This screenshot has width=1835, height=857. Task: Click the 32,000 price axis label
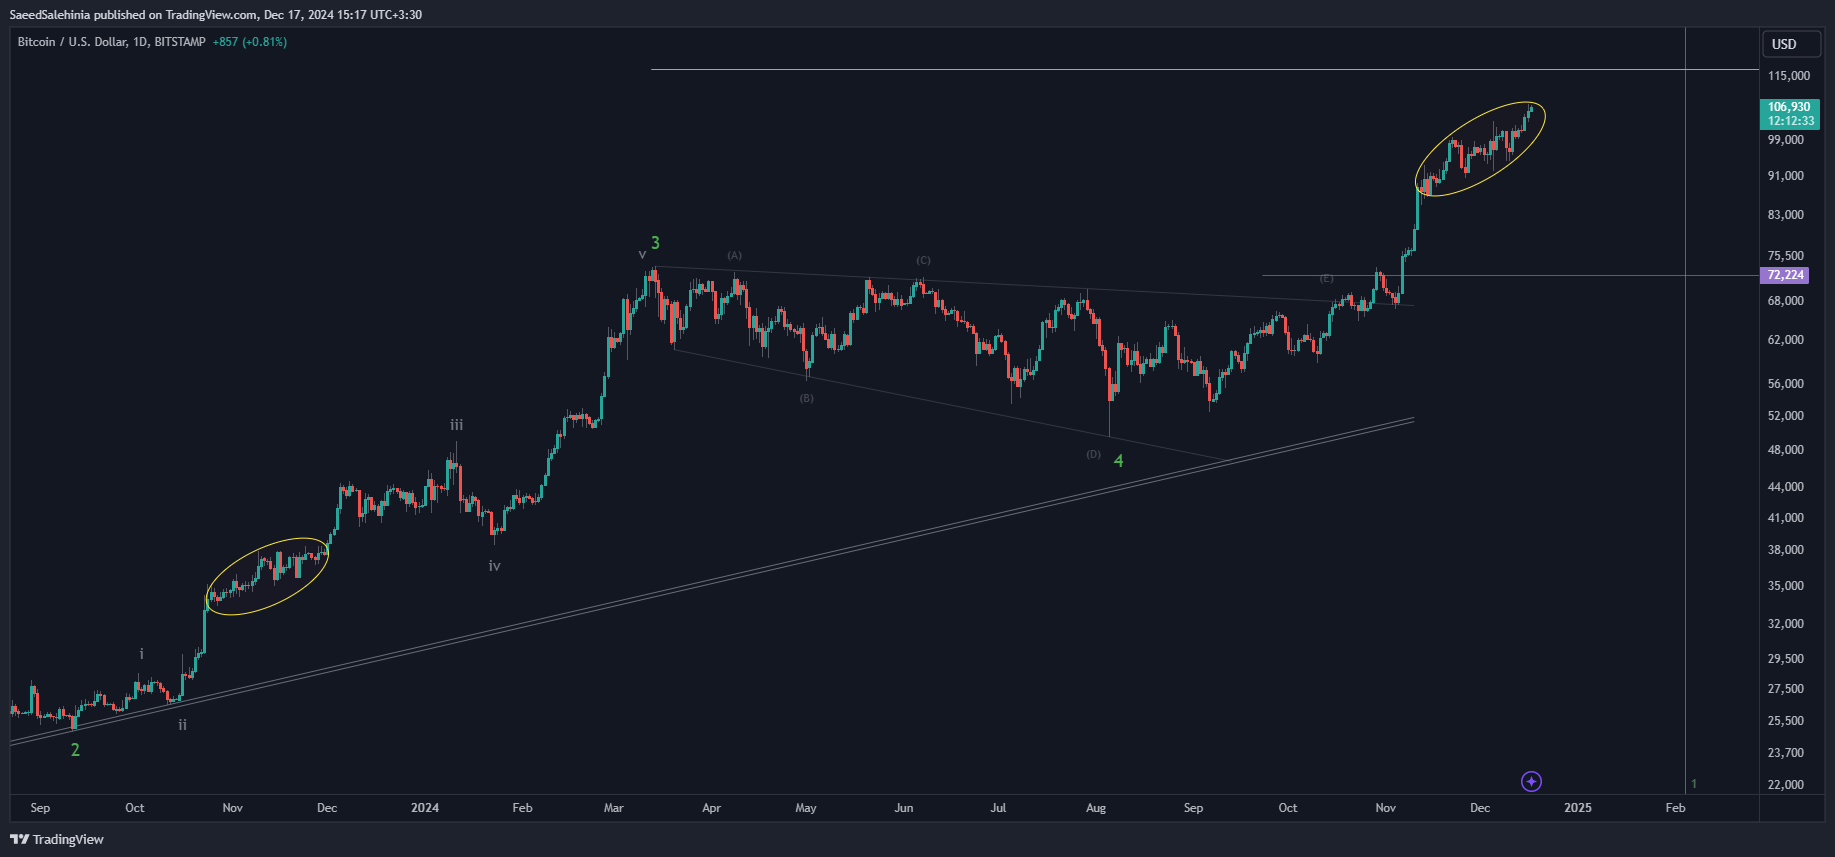[1786, 624]
